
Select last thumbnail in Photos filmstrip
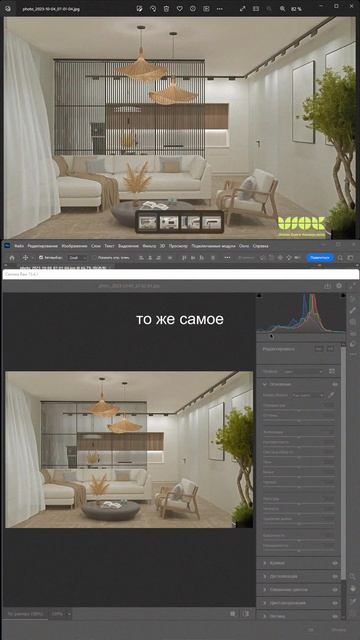(211, 222)
